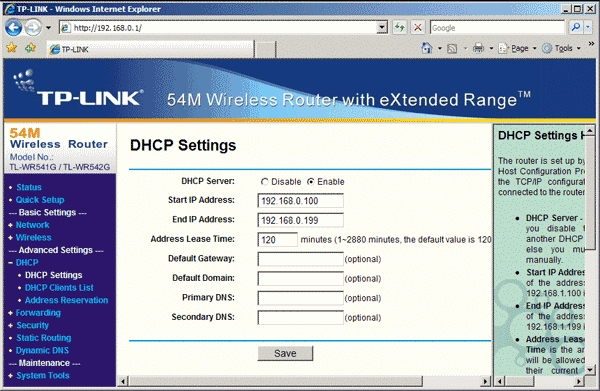Screen dimensions: 600x391
Task: Select the Disable DHCP Server radio button
Action: 264,182
